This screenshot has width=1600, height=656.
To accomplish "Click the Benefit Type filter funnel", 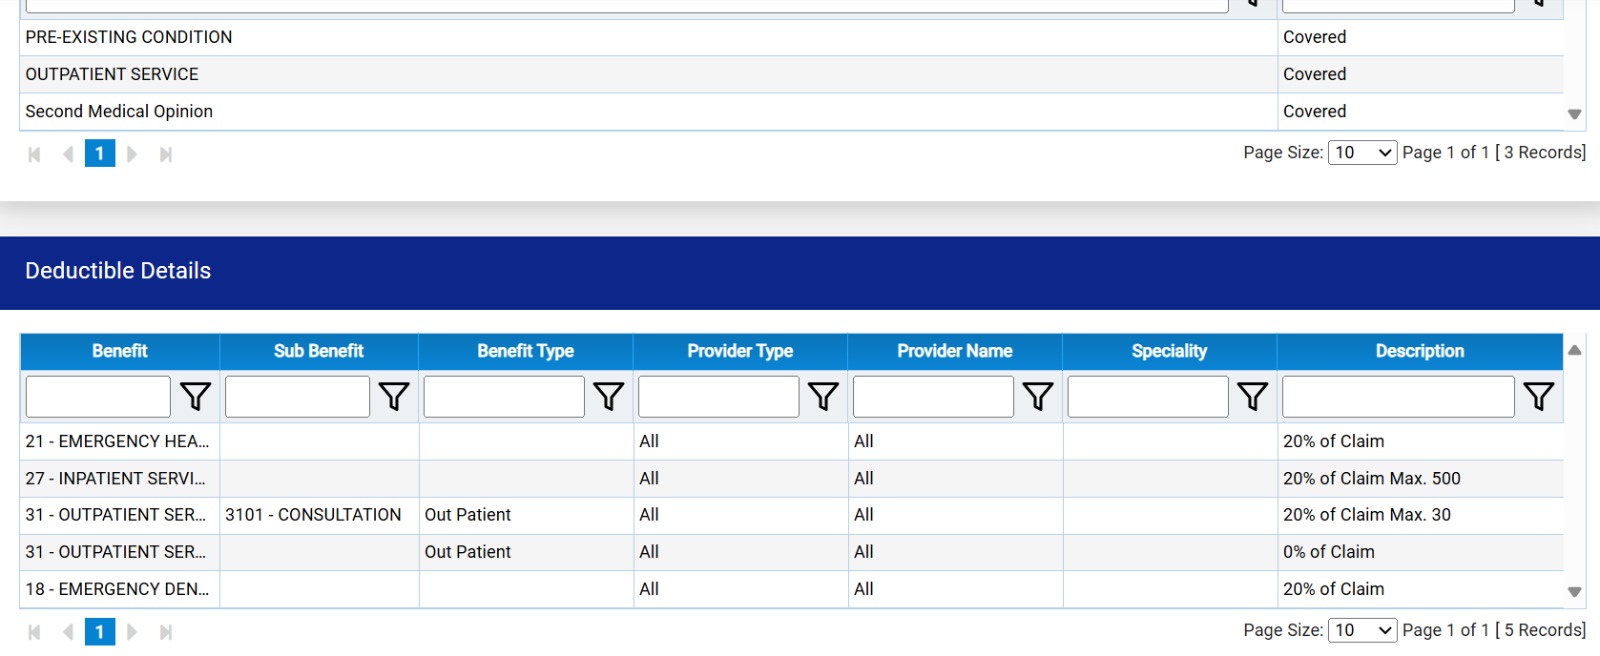I will tap(609, 397).
